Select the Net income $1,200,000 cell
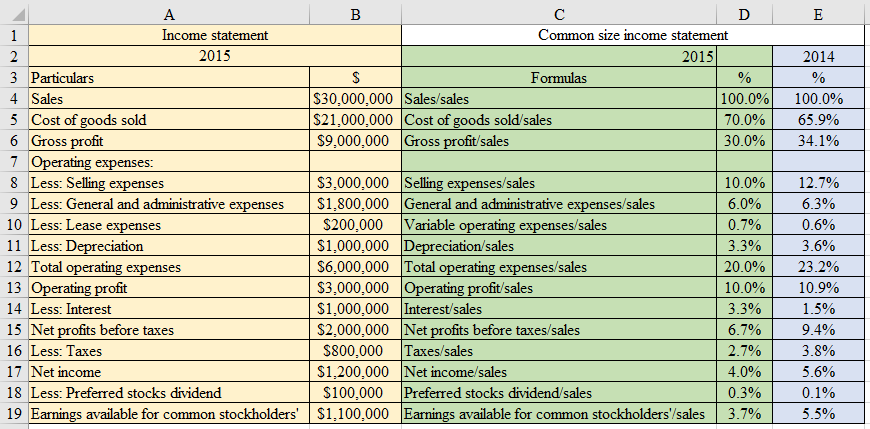 coord(356,372)
